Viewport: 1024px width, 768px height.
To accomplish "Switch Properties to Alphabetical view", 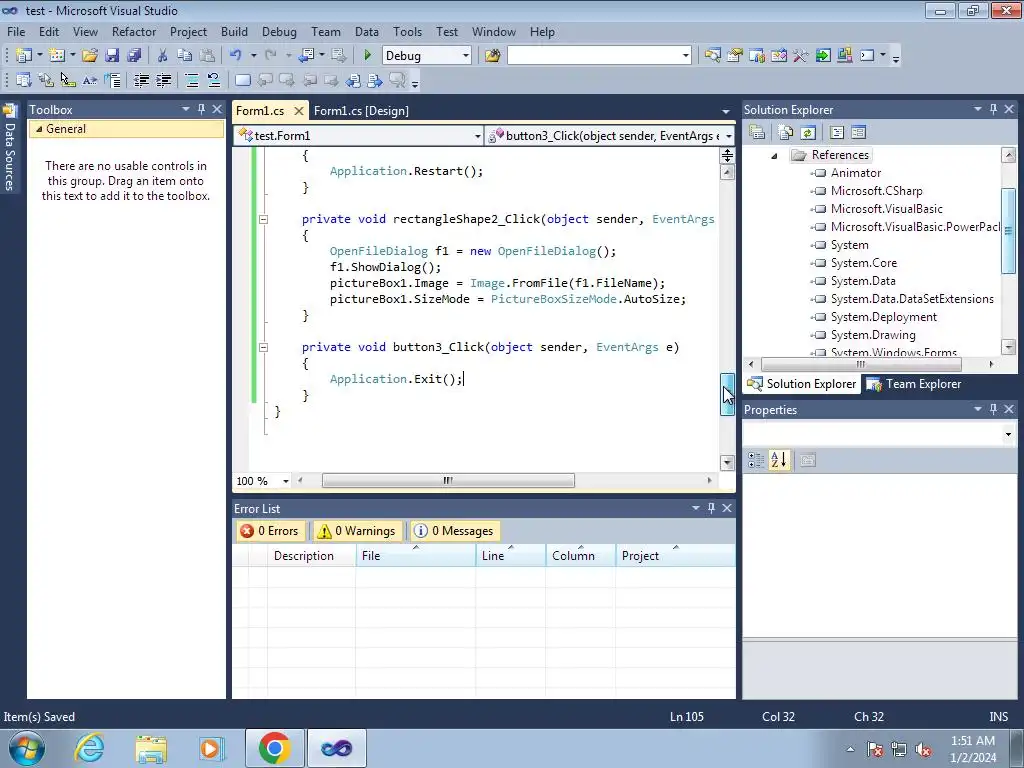I will [778, 460].
